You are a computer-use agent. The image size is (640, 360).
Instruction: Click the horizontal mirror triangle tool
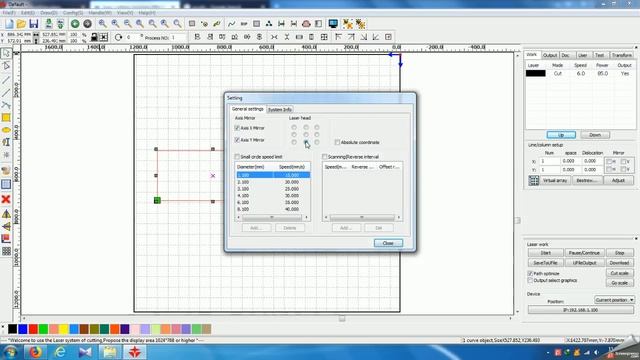tap(6, 213)
